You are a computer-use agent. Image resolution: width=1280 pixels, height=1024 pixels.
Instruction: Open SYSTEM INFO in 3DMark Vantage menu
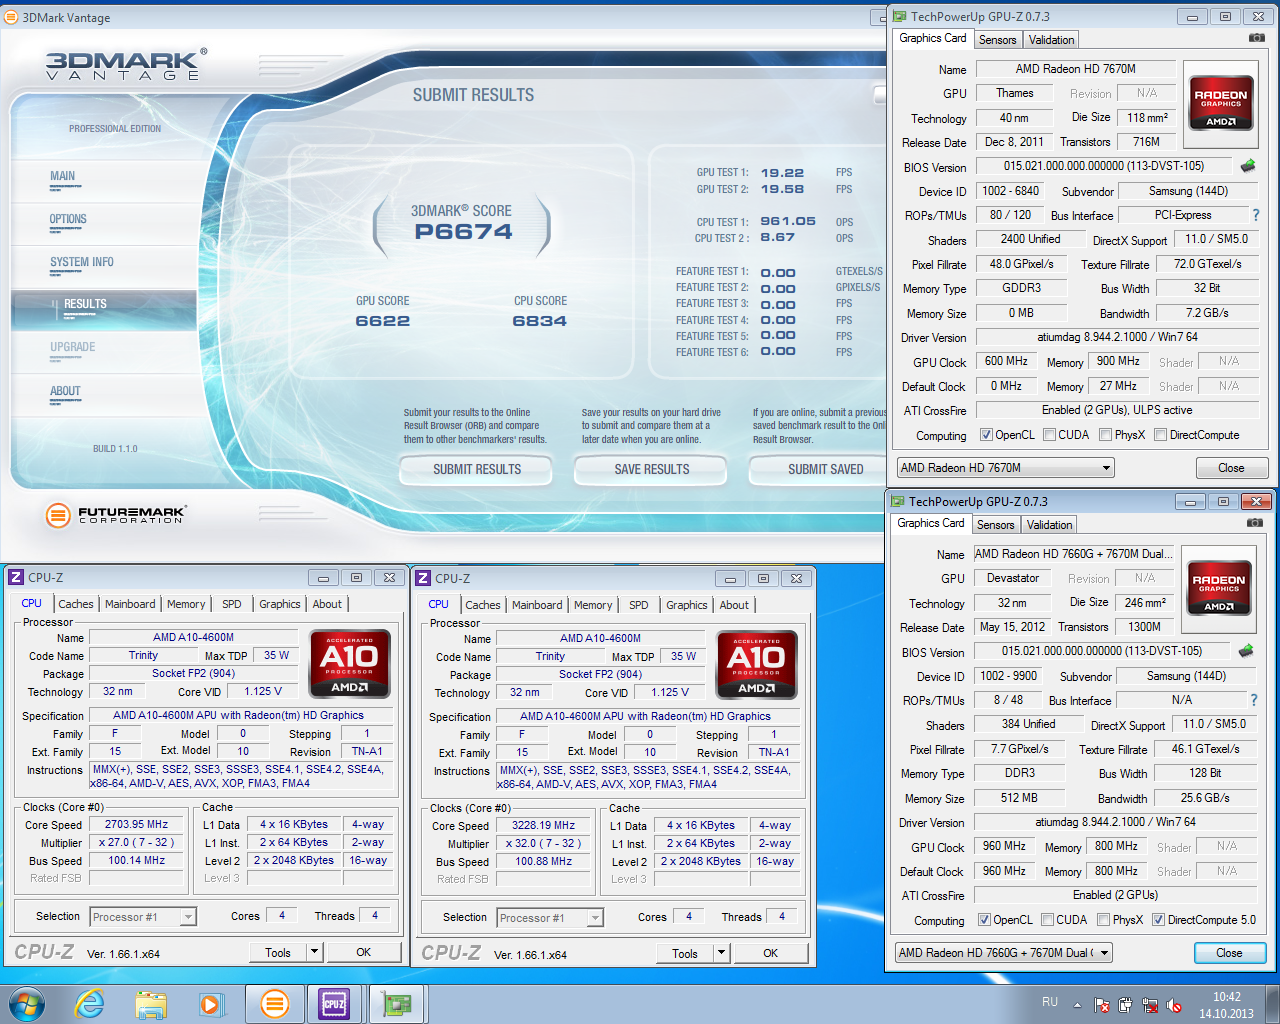coord(82,262)
